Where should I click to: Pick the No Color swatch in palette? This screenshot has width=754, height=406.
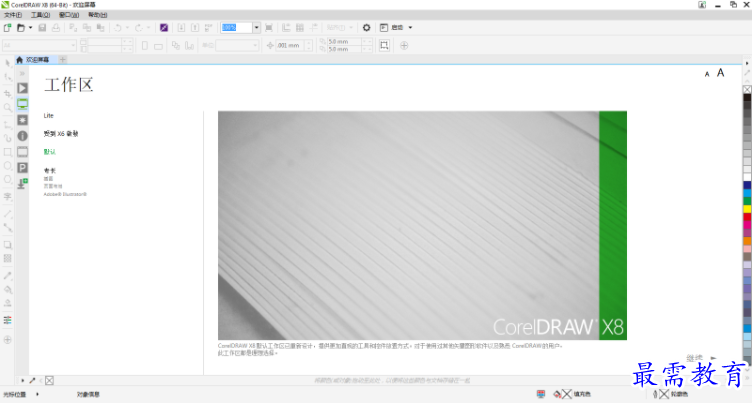point(747,89)
